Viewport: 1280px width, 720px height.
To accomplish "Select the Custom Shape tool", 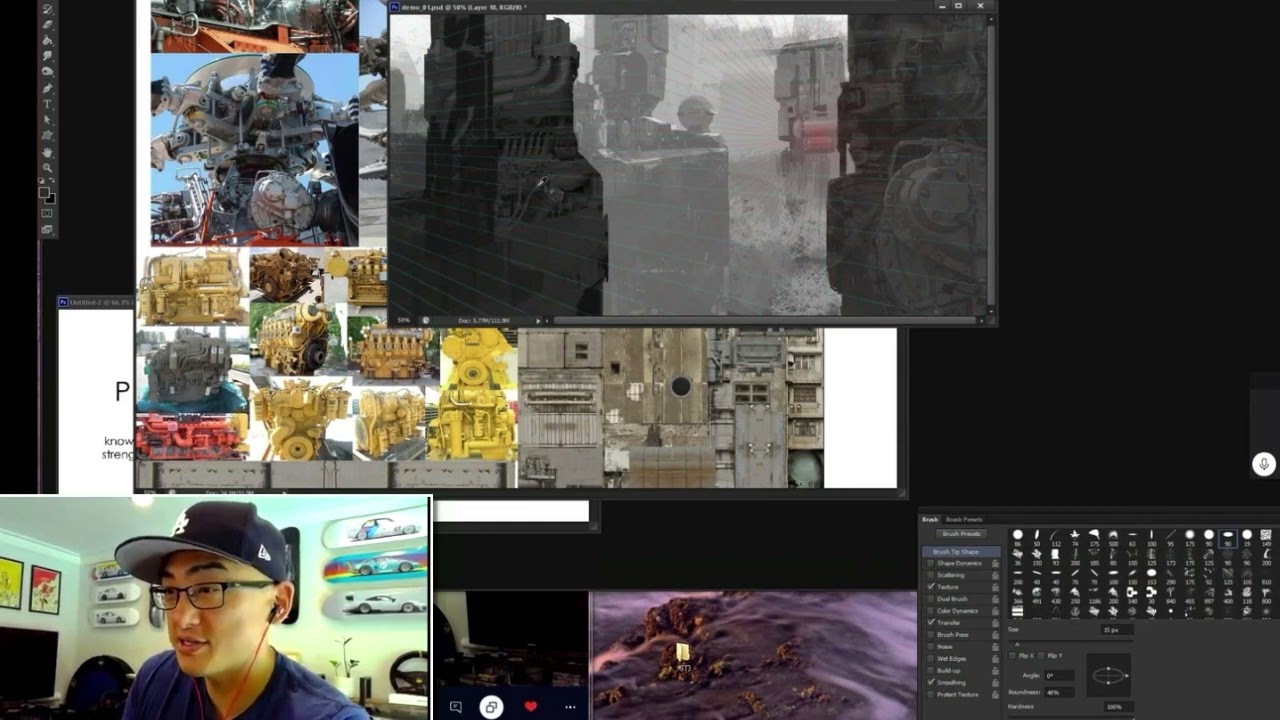I will [x=47, y=135].
